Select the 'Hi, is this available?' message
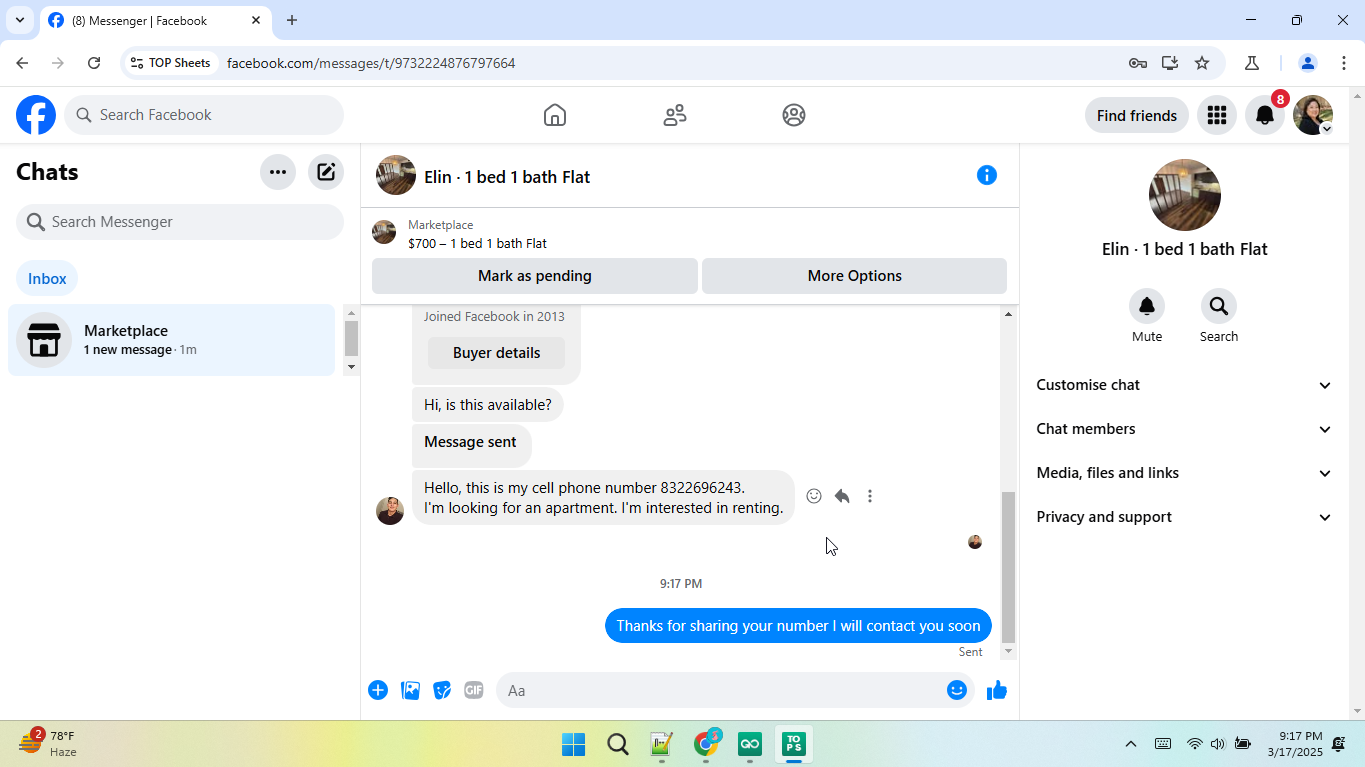The height and width of the screenshot is (767, 1365). (x=488, y=405)
